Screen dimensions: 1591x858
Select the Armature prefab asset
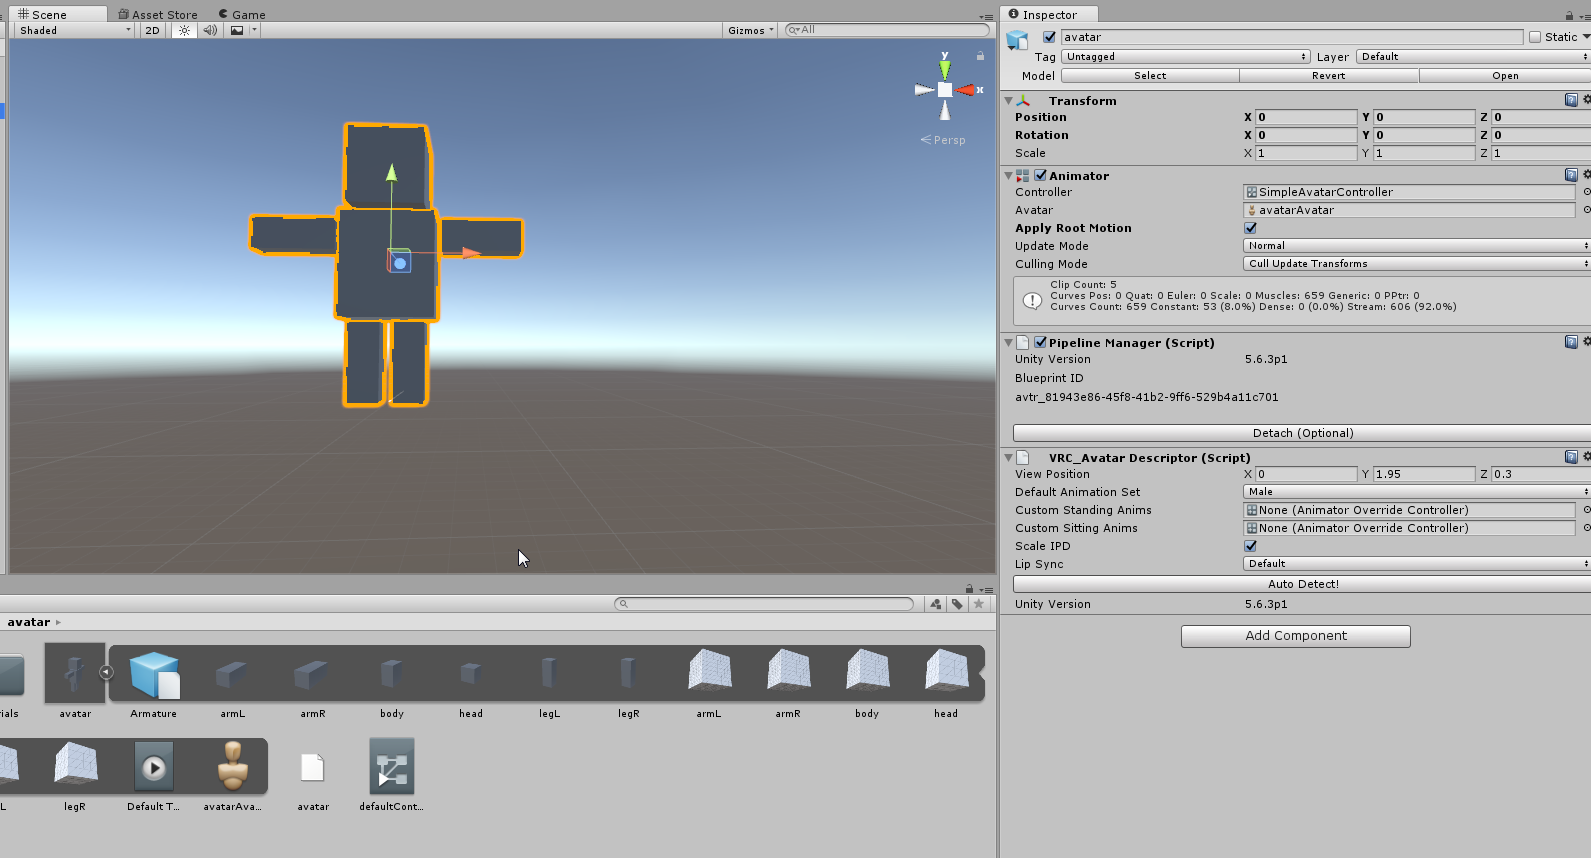154,675
